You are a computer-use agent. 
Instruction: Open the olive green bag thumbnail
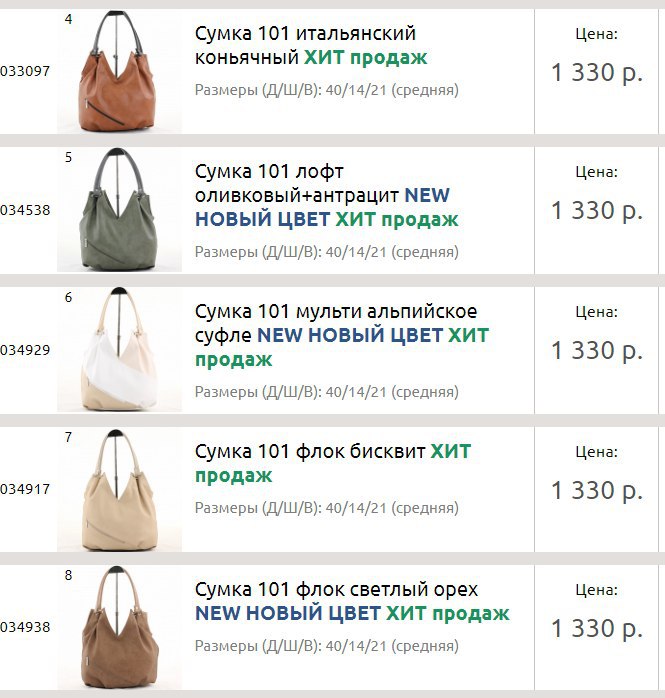click(x=119, y=210)
